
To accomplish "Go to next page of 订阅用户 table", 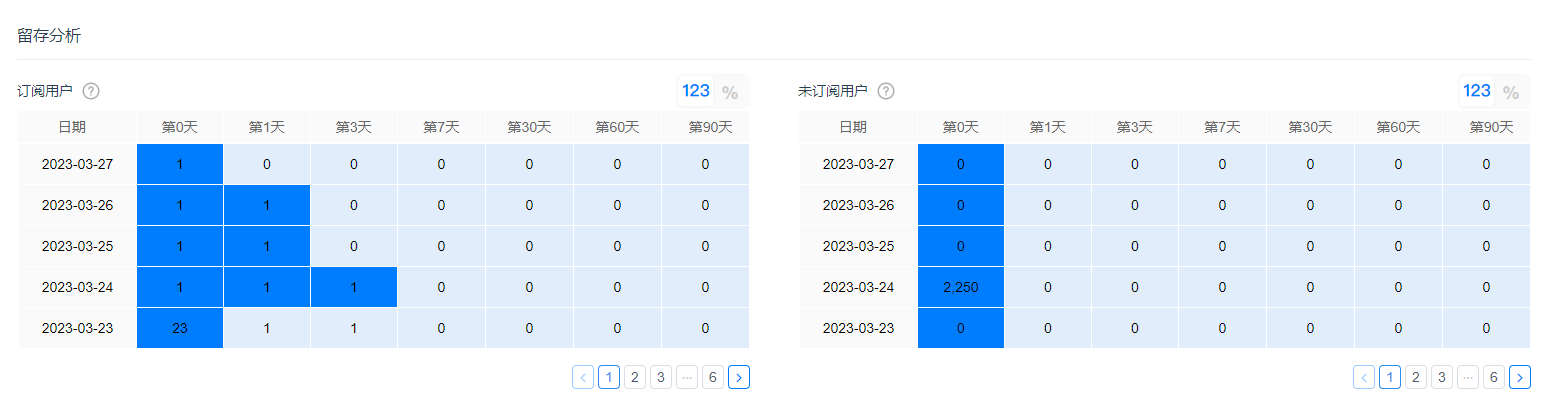I will (x=739, y=377).
